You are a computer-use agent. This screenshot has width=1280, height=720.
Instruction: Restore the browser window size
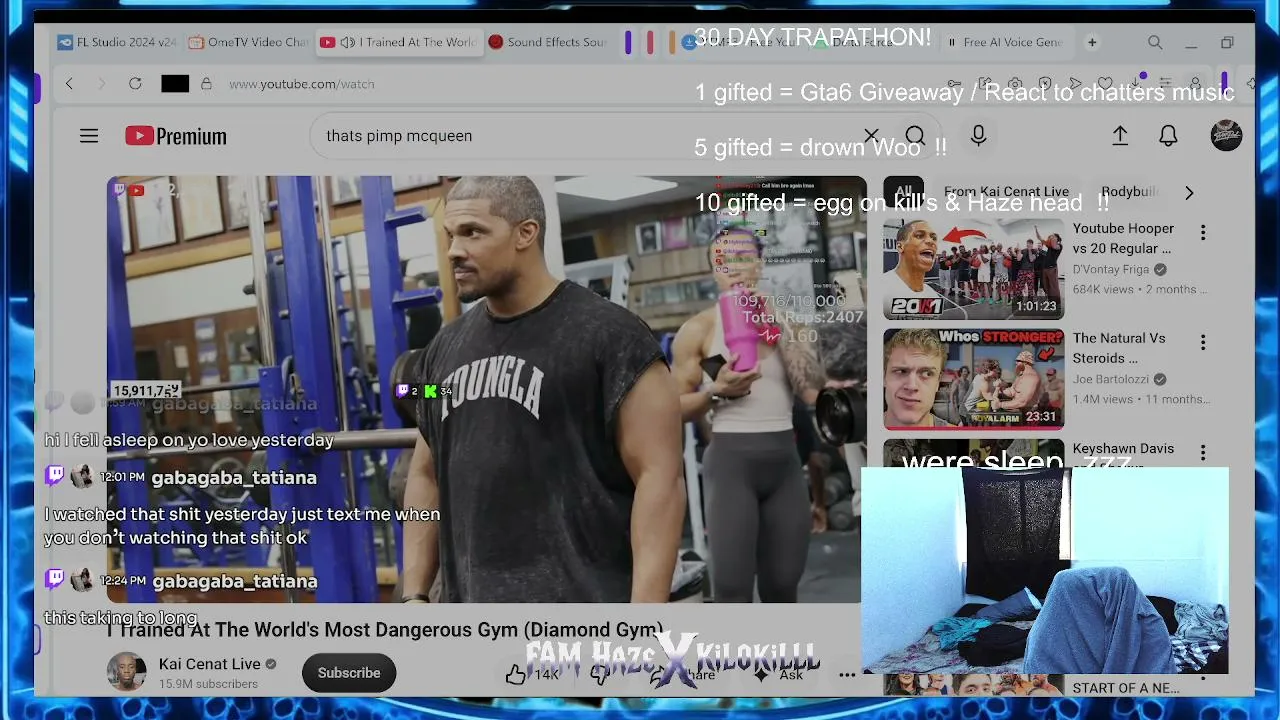[1227, 42]
